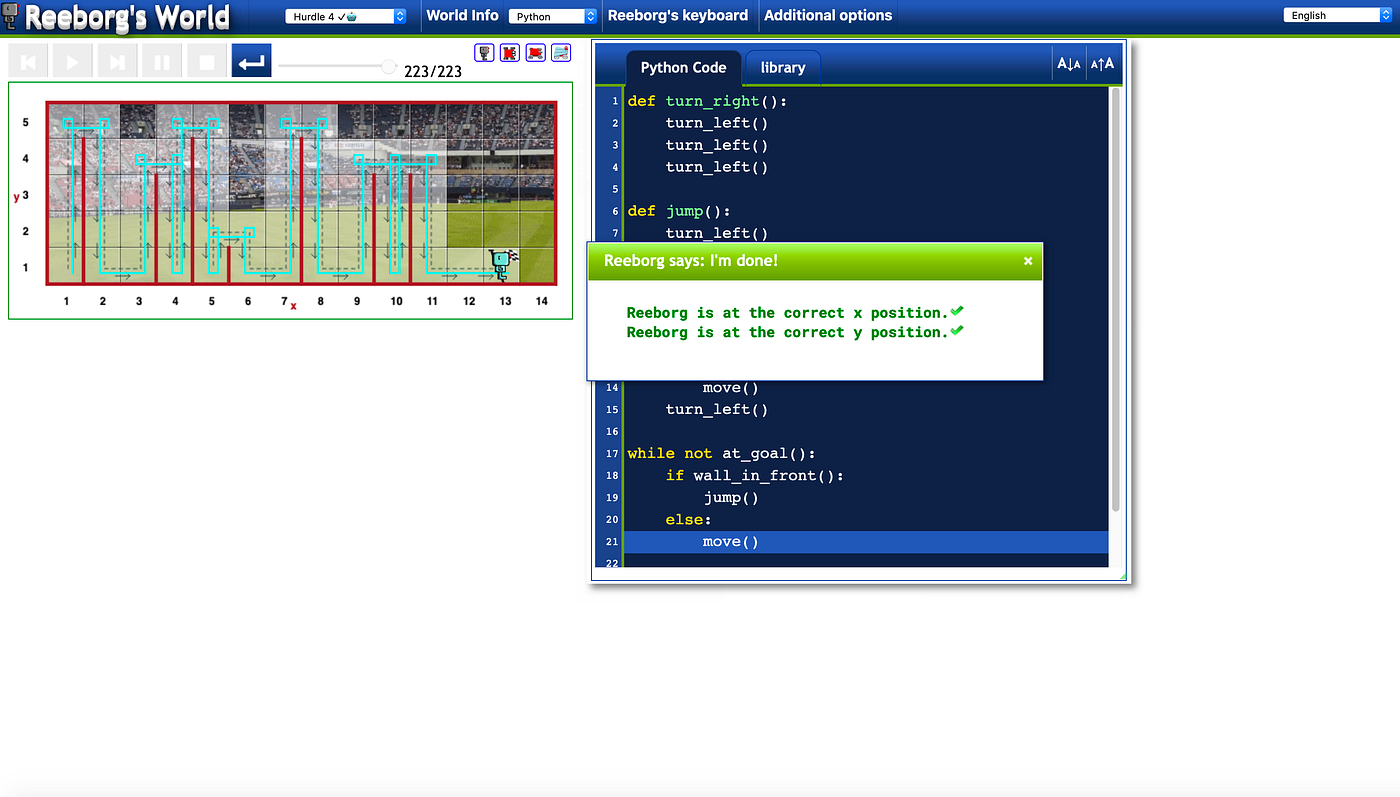
Task: Open Reeborg's keyboard
Action: tap(679, 15)
